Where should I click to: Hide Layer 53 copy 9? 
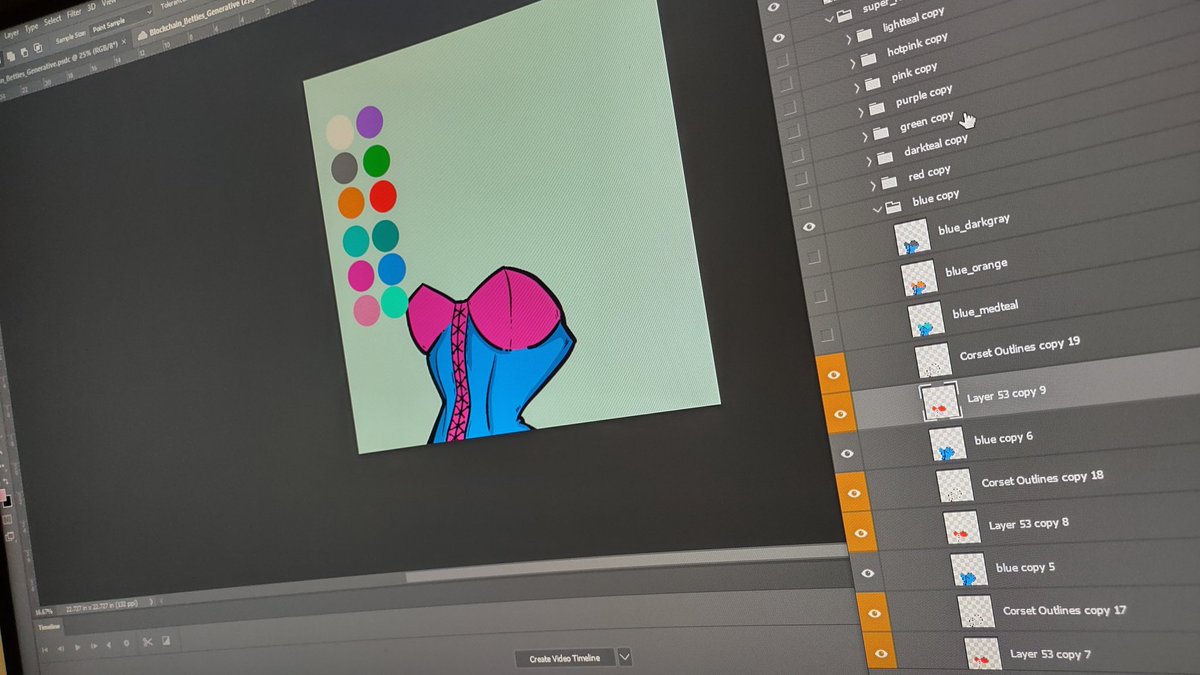840,413
